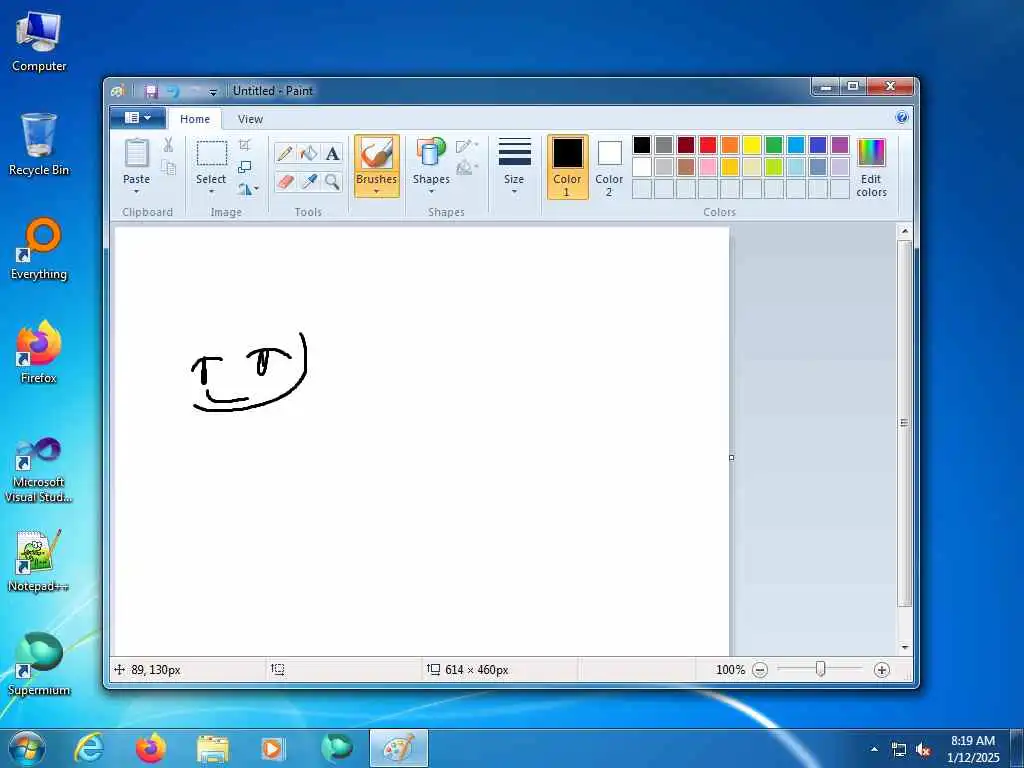Open Customize Quick Access Toolbar arrow
The height and width of the screenshot is (768, 1024).
(x=213, y=92)
